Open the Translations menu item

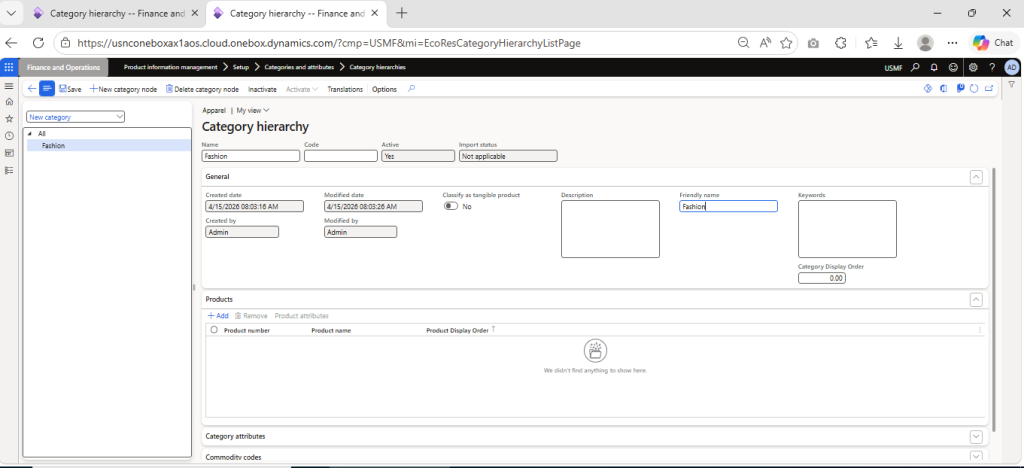click(345, 89)
